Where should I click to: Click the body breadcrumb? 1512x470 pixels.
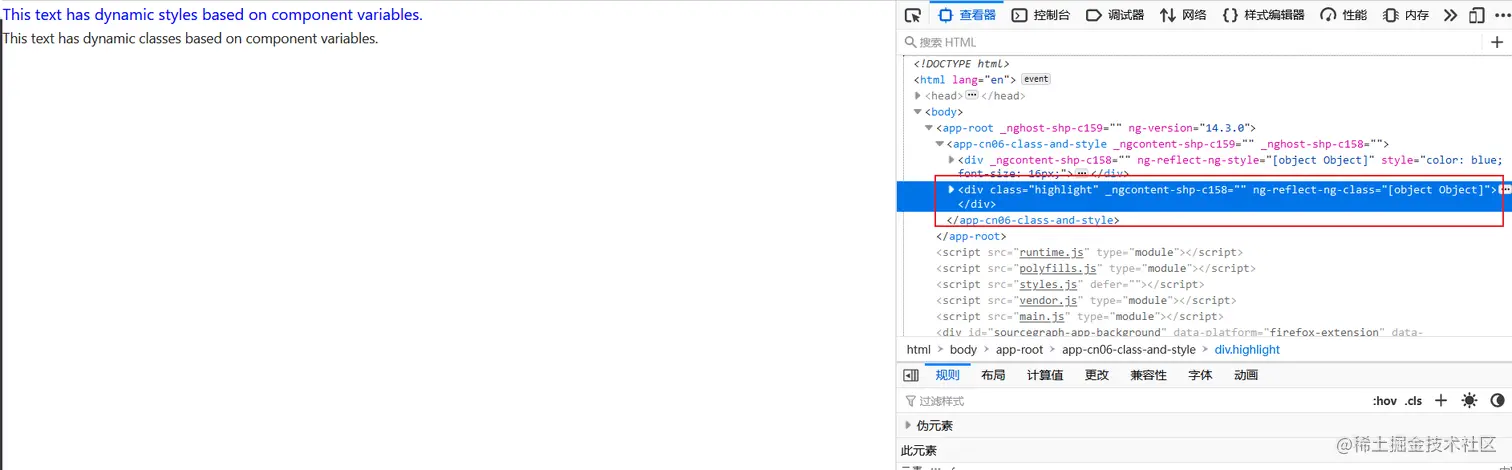pos(963,350)
